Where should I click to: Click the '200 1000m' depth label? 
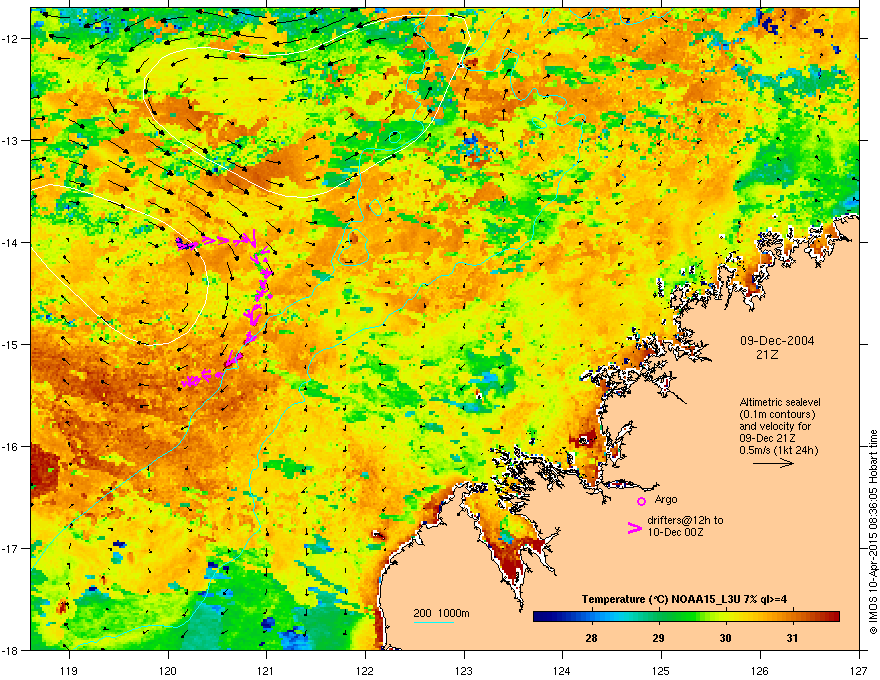tap(441, 613)
